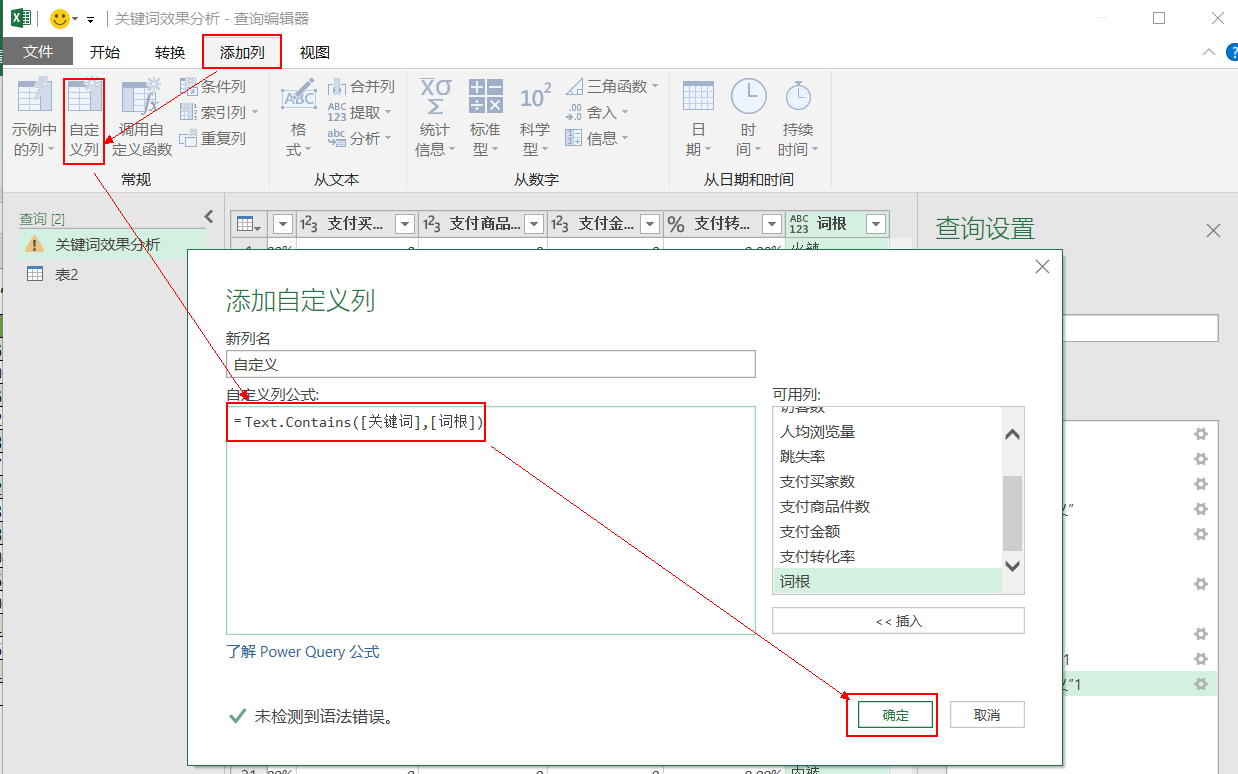The image size is (1238, 774).
Task: Switch to the 视图 tab
Action: click(315, 52)
